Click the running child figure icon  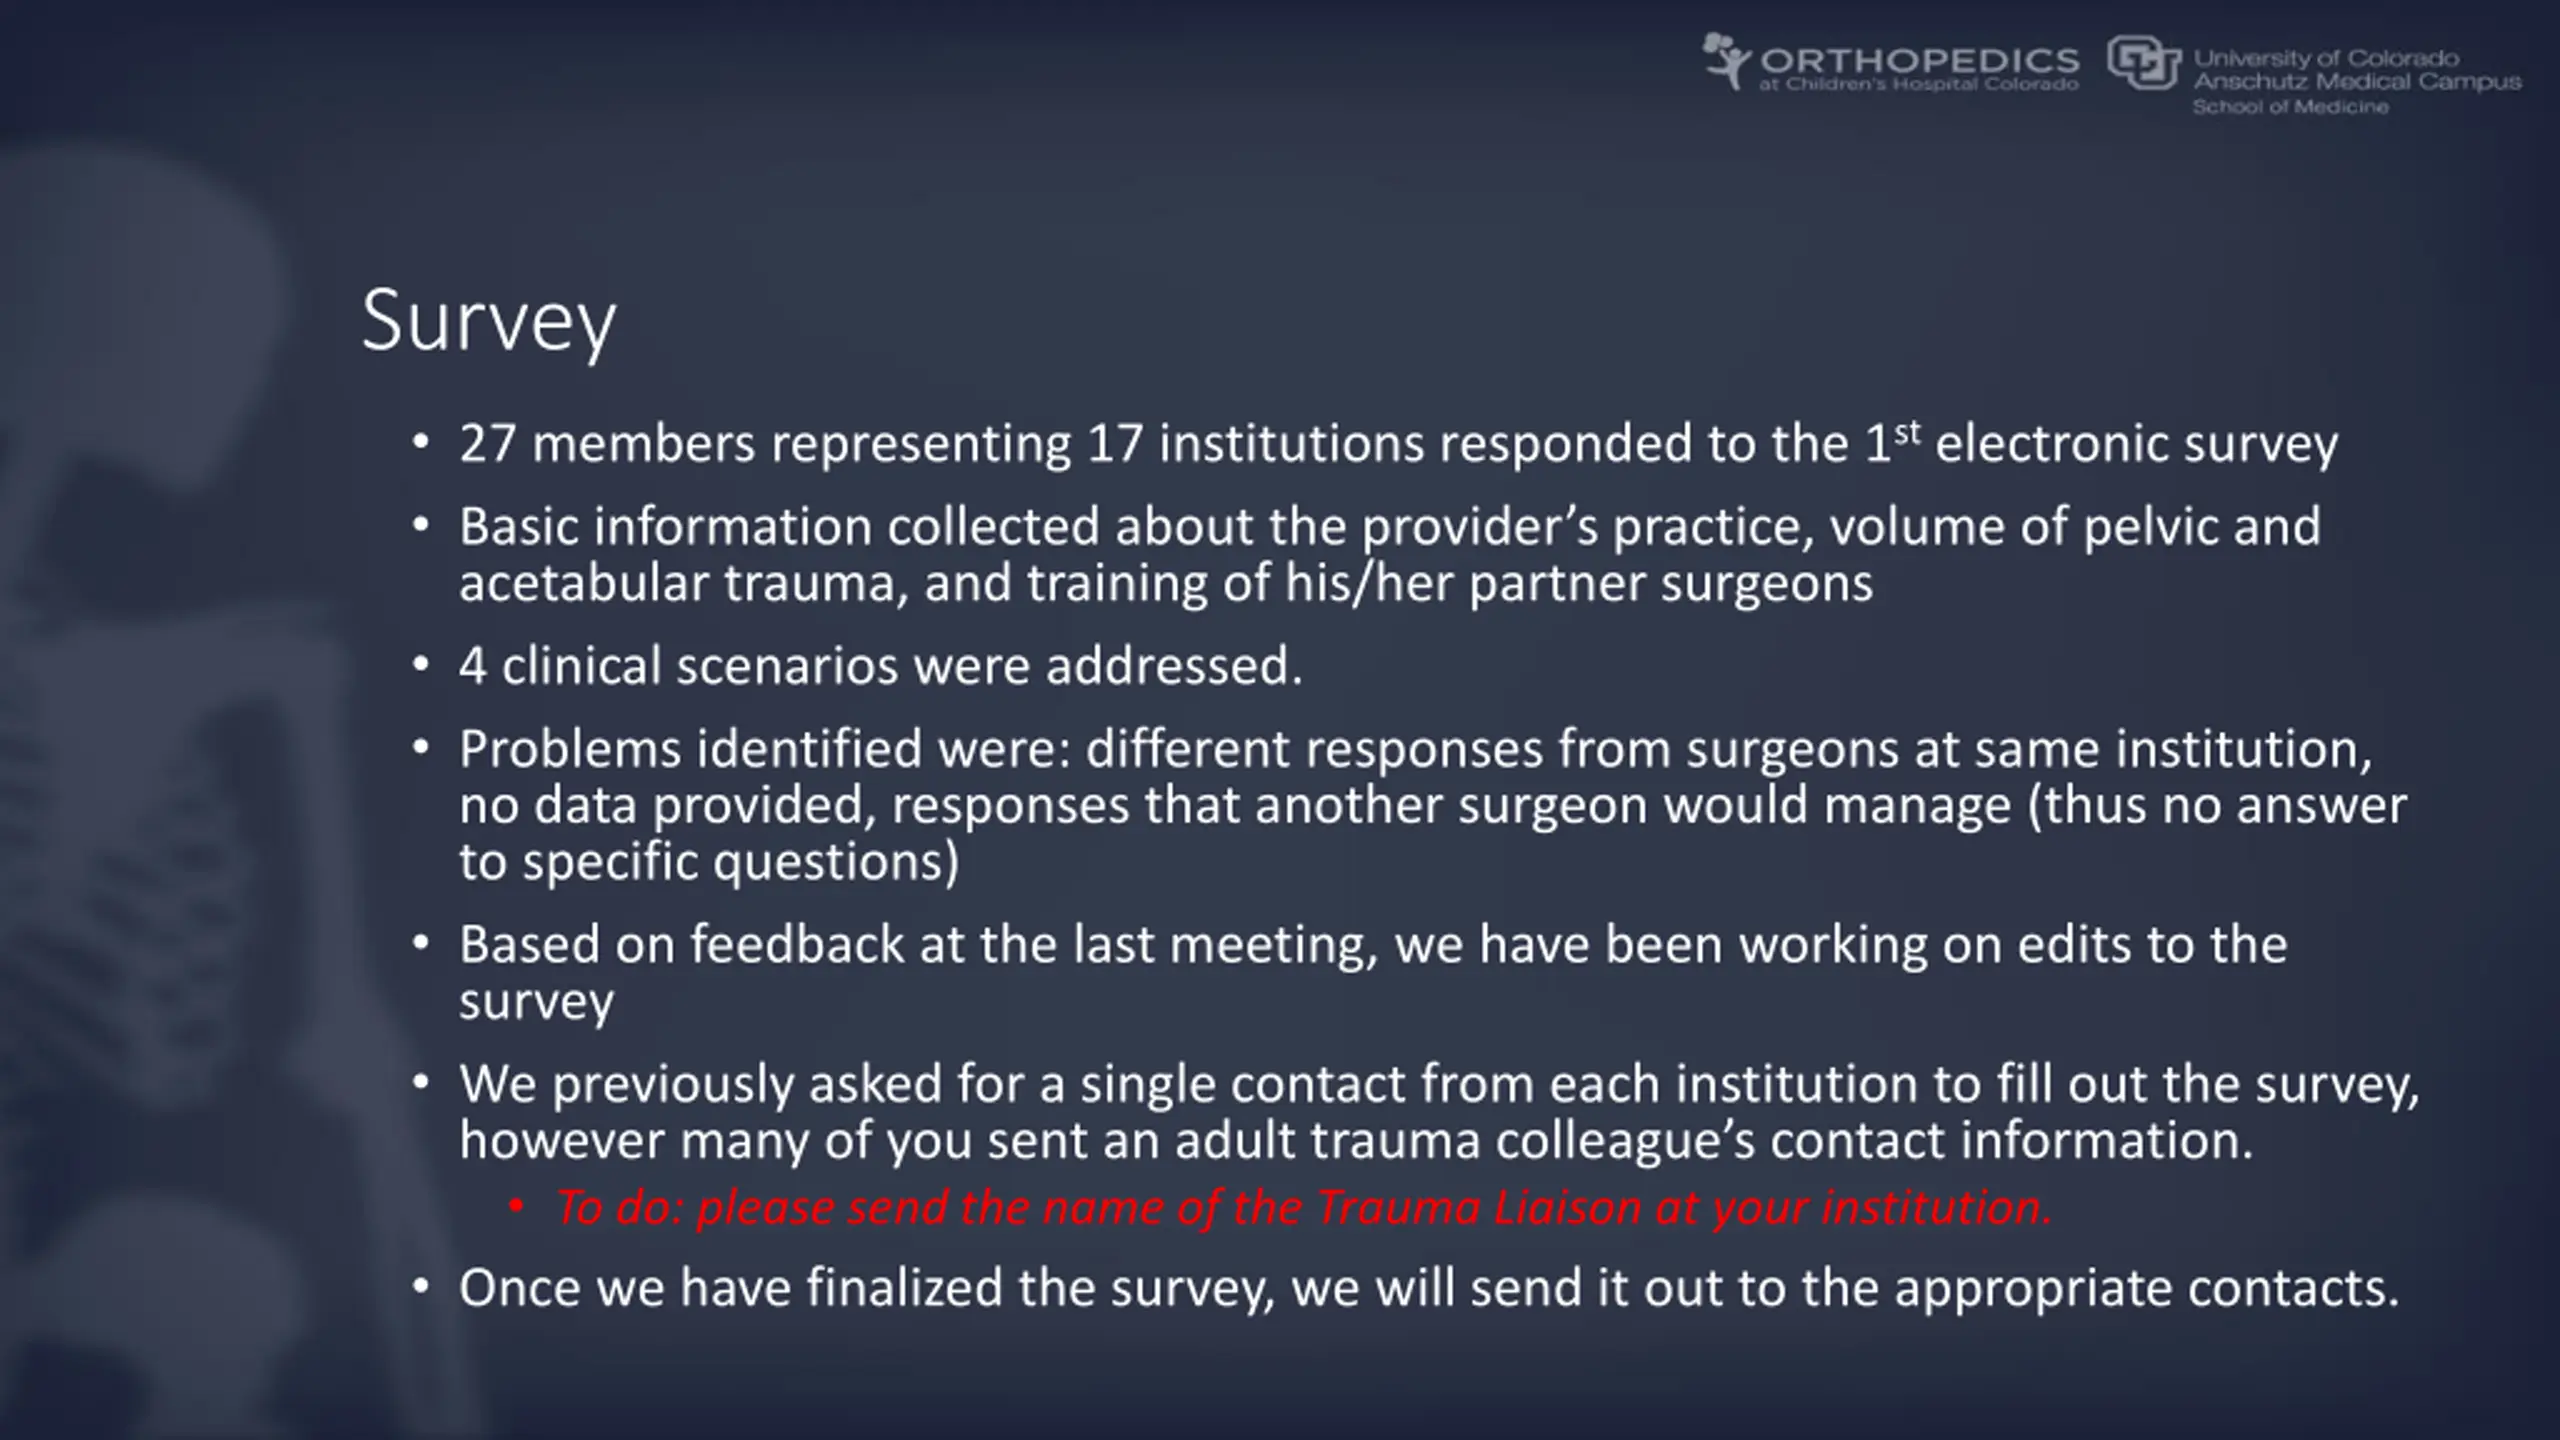click(1727, 61)
